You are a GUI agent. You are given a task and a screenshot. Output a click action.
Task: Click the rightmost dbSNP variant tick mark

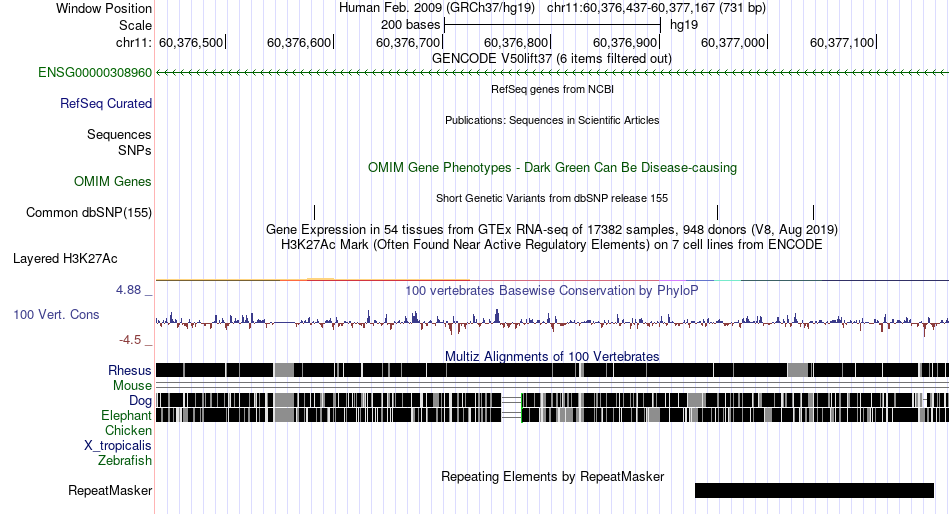click(x=813, y=213)
